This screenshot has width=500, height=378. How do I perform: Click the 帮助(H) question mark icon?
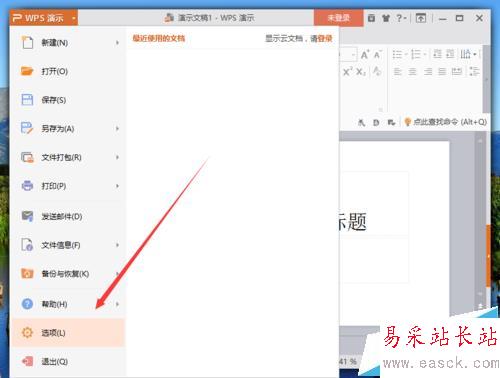click(x=27, y=304)
